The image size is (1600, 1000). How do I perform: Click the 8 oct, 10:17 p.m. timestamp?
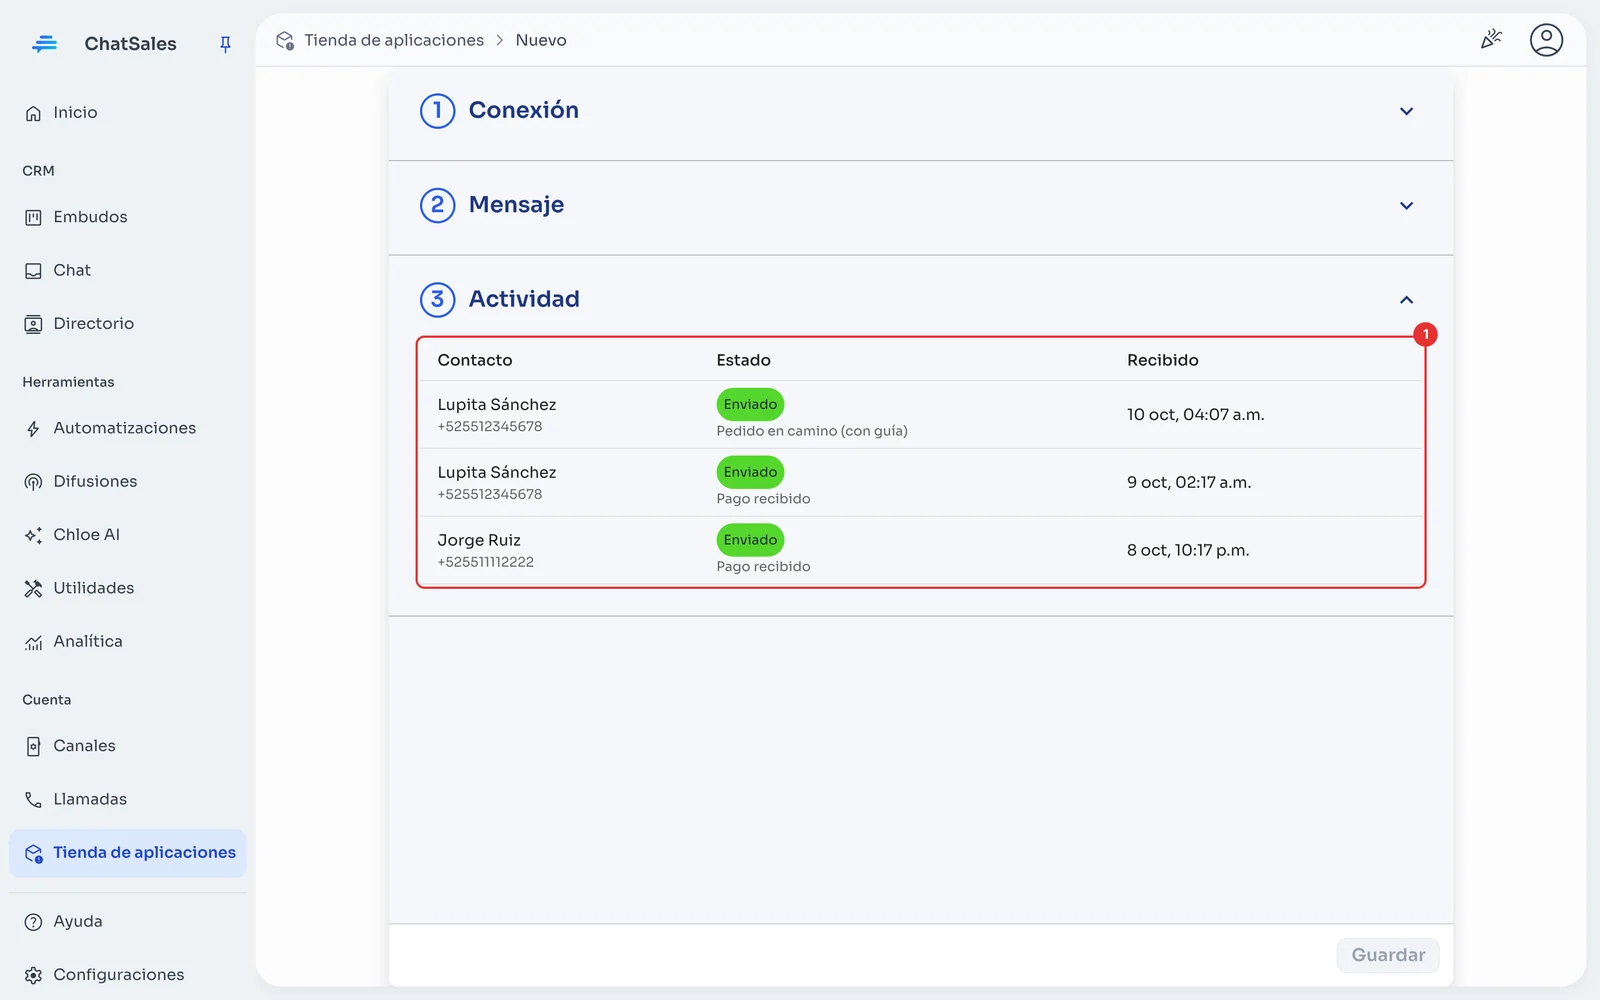(1188, 550)
